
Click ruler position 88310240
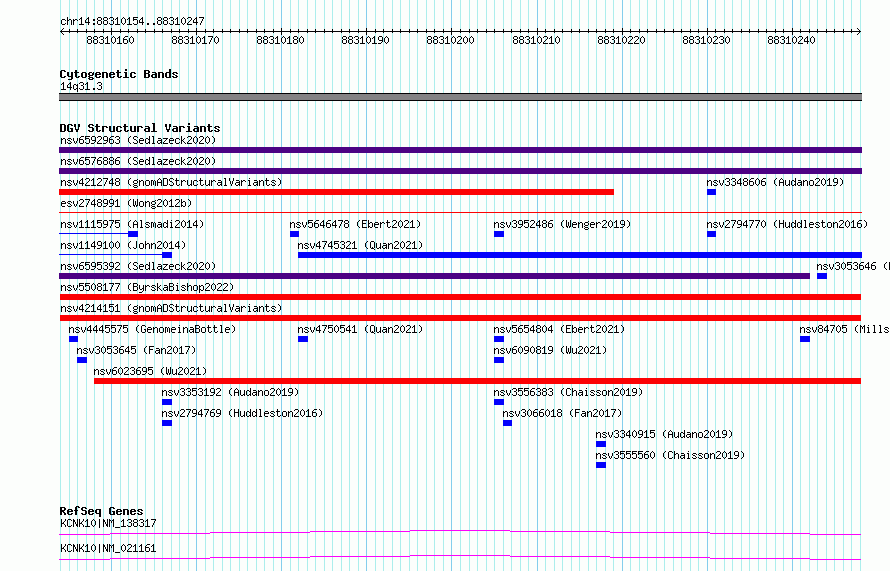pos(791,40)
